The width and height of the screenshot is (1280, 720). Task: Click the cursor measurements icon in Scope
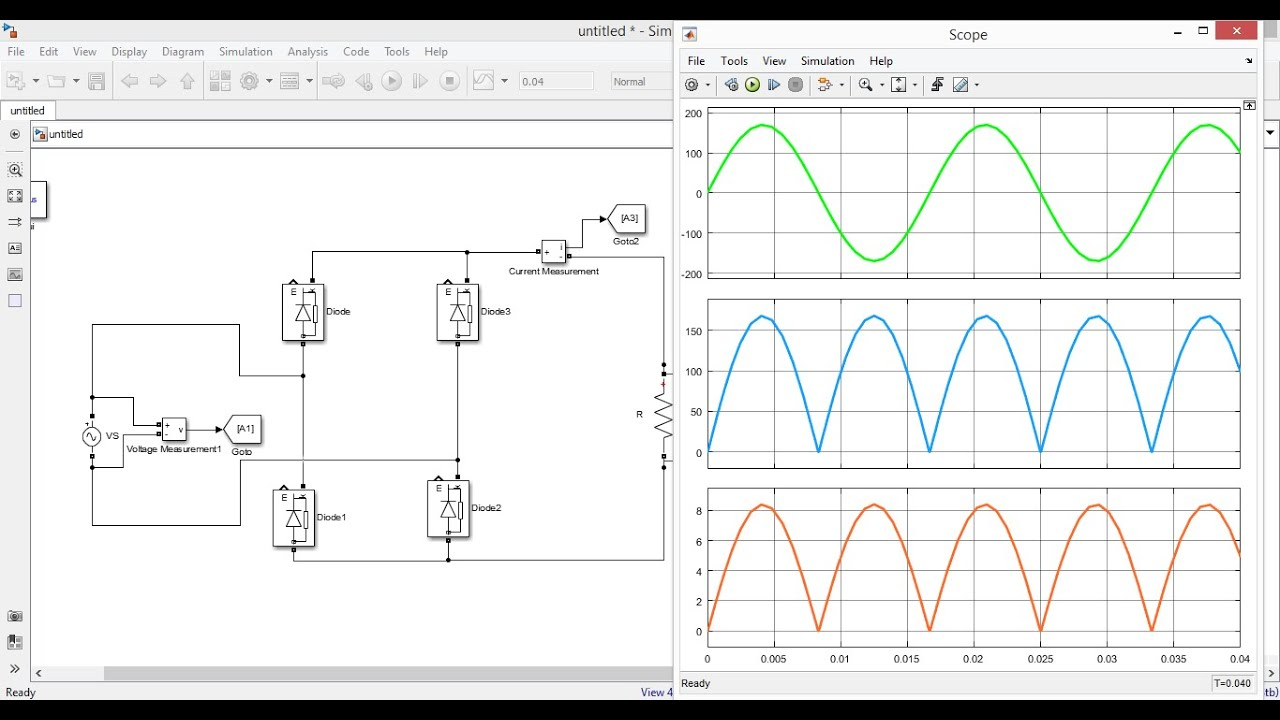(x=960, y=85)
